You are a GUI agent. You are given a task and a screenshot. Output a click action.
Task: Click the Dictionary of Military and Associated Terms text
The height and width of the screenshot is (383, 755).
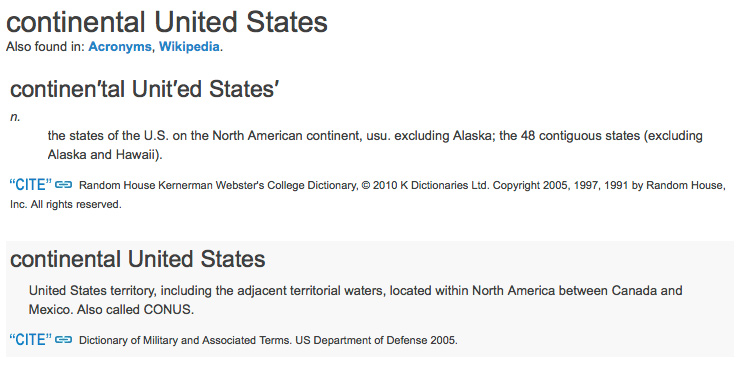[185, 340]
